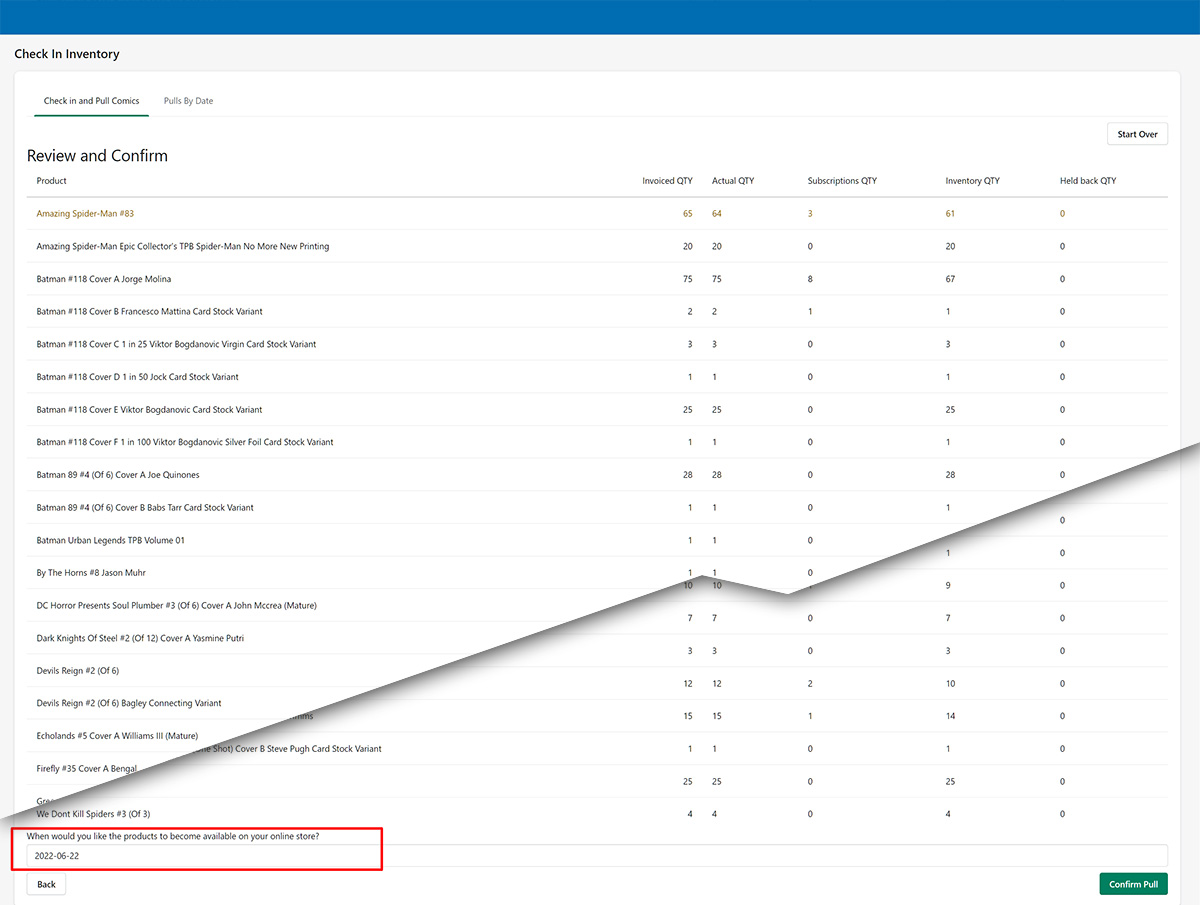
Task: Select Echolands #5 Cover A Williams III
Action: [117, 736]
